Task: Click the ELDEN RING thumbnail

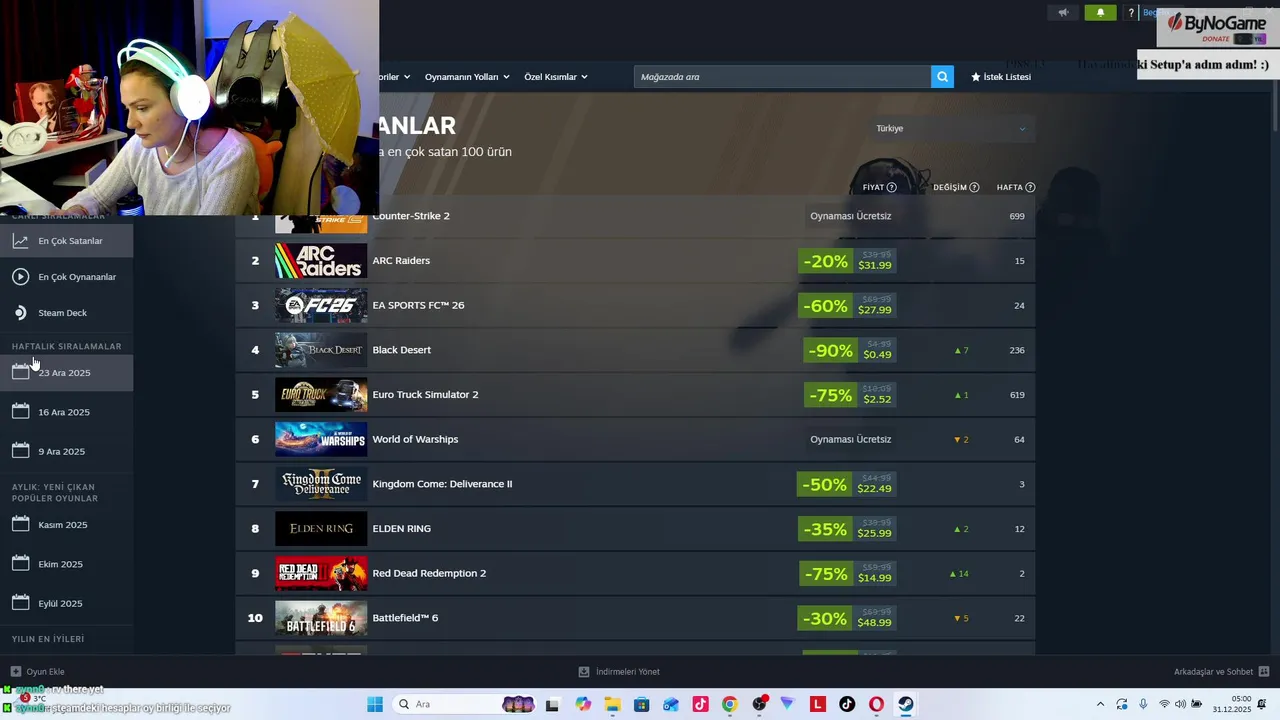Action: [x=321, y=529]
